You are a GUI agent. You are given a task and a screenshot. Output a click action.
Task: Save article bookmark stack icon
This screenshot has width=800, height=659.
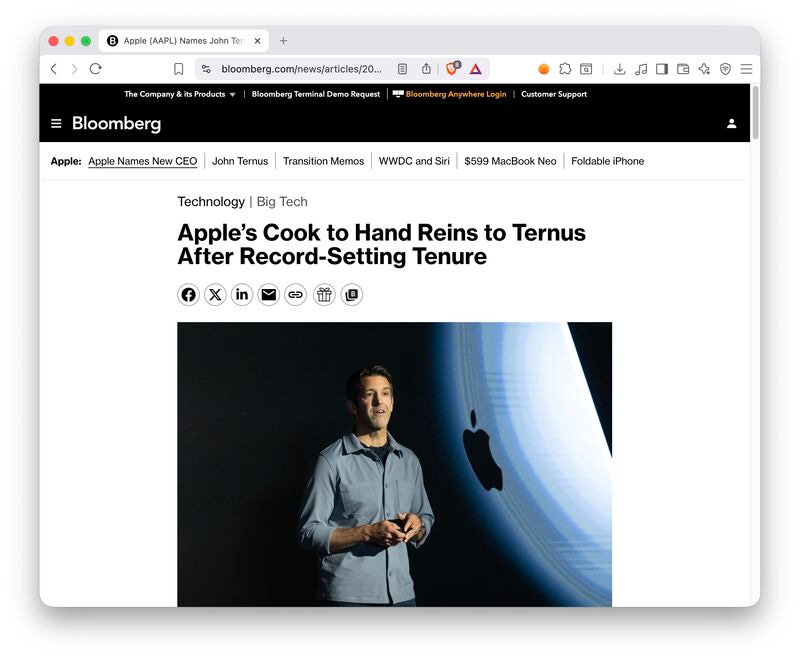point(352,295)
